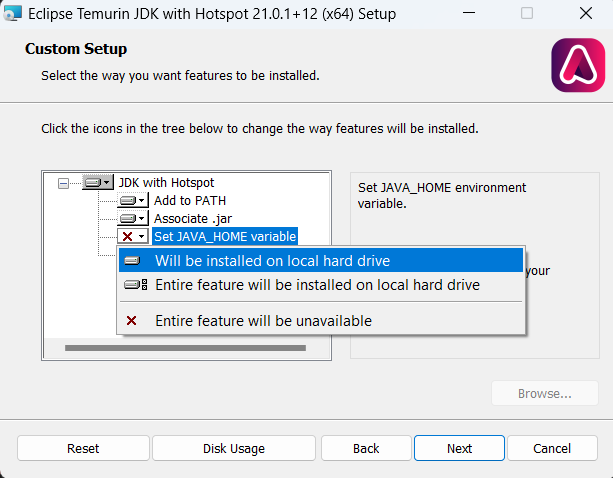
Task: Choose 'Entire feature will be installed on local hard drive'
Action: point(321,285)
